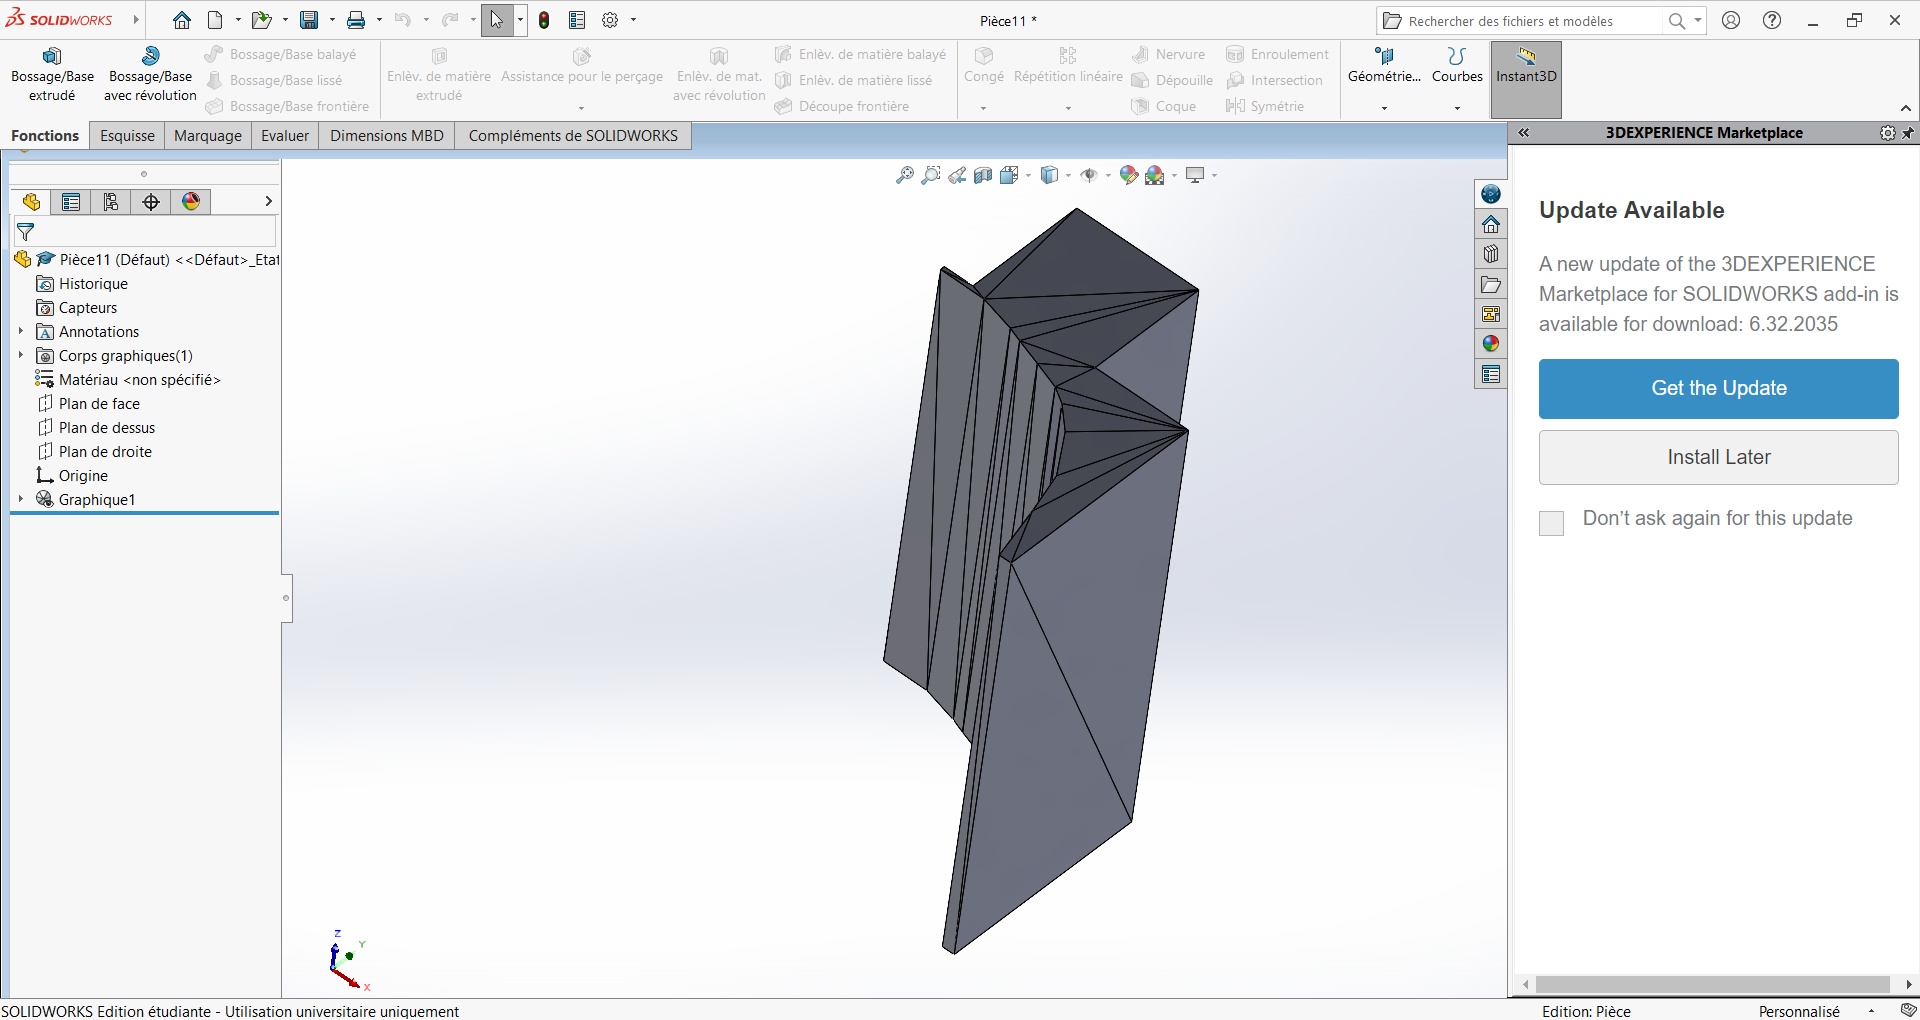
Task: Expand more manager tabs with the arrow
Action: coord(268,202)
